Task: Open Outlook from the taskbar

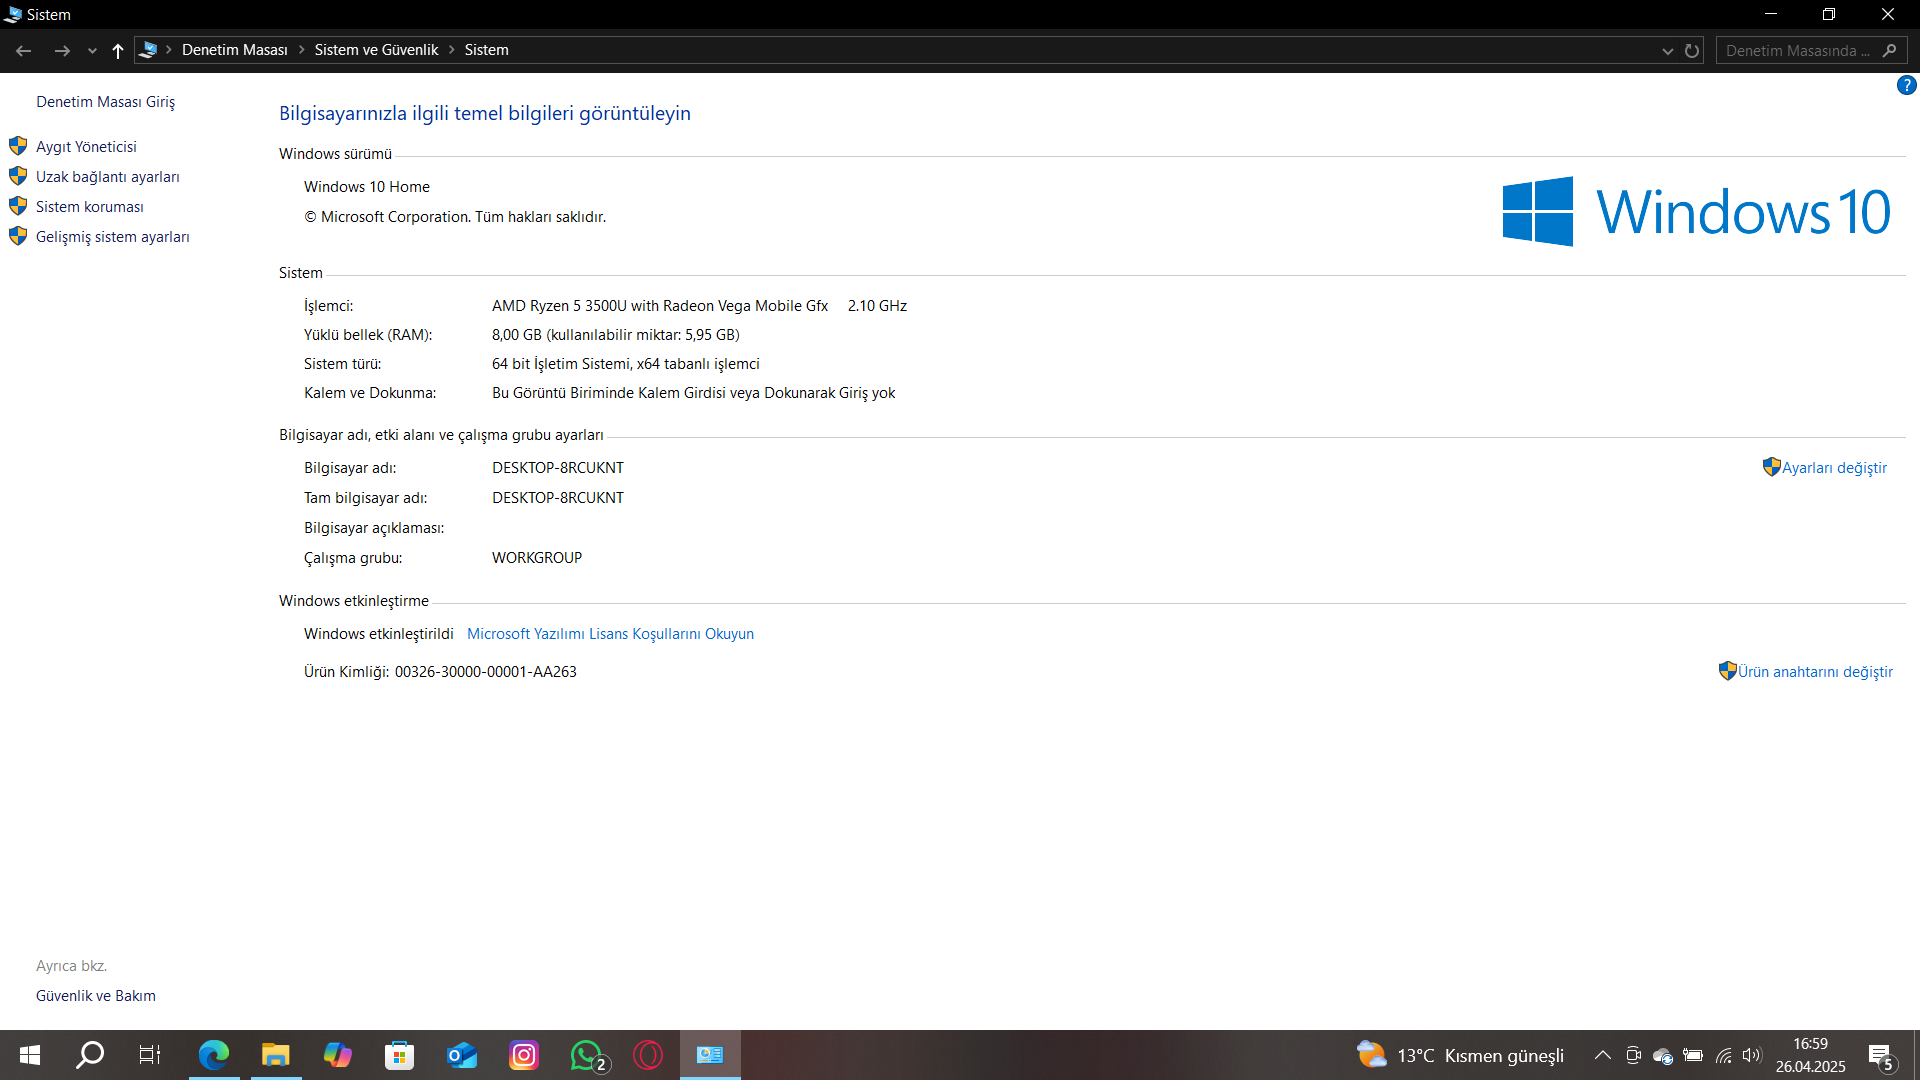Action: [x=462, y=1055]
